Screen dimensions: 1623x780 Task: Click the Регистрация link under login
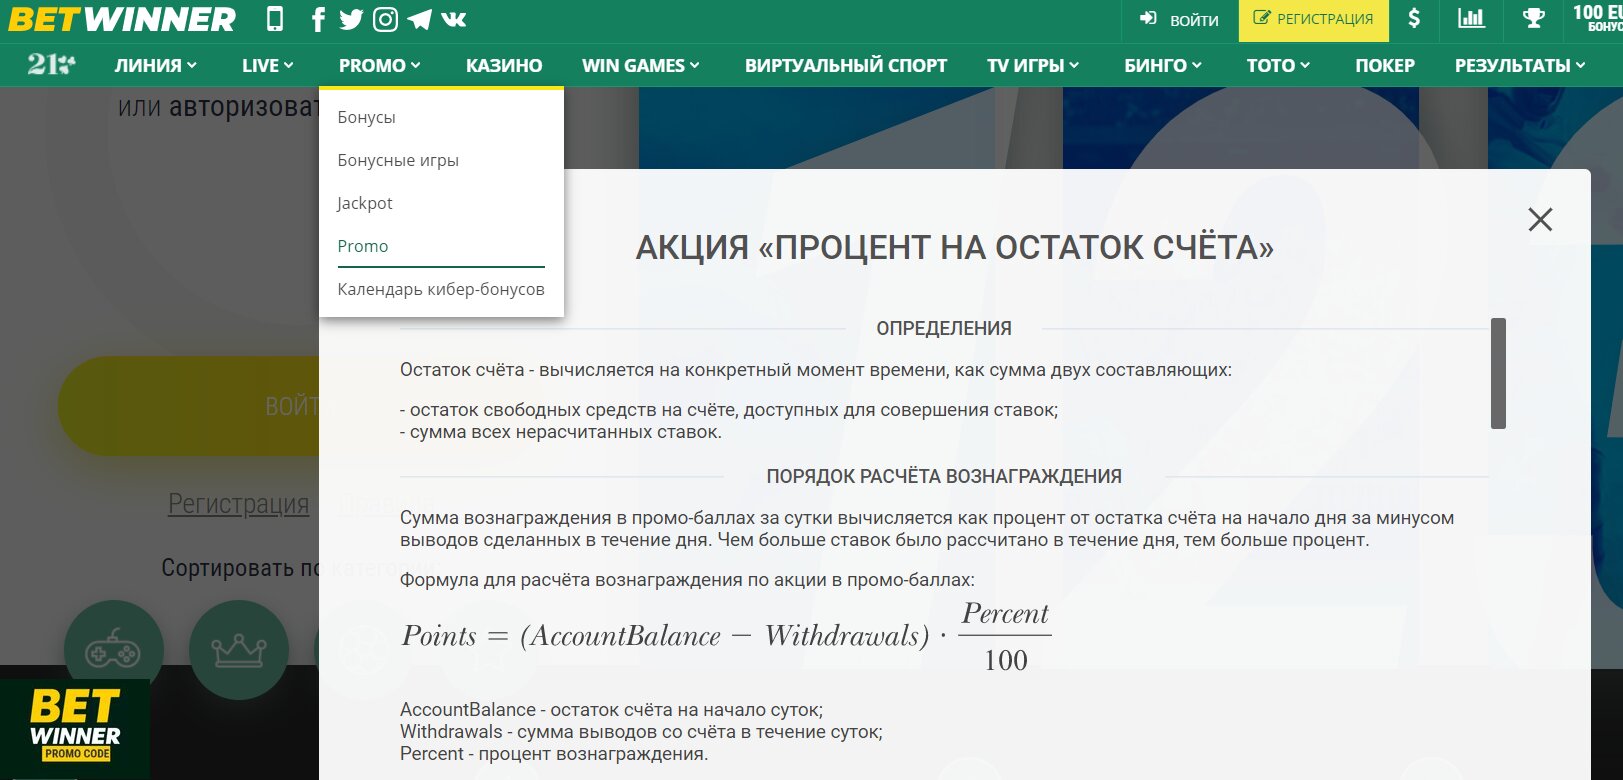pyautogui.click(x=238, y=504)
